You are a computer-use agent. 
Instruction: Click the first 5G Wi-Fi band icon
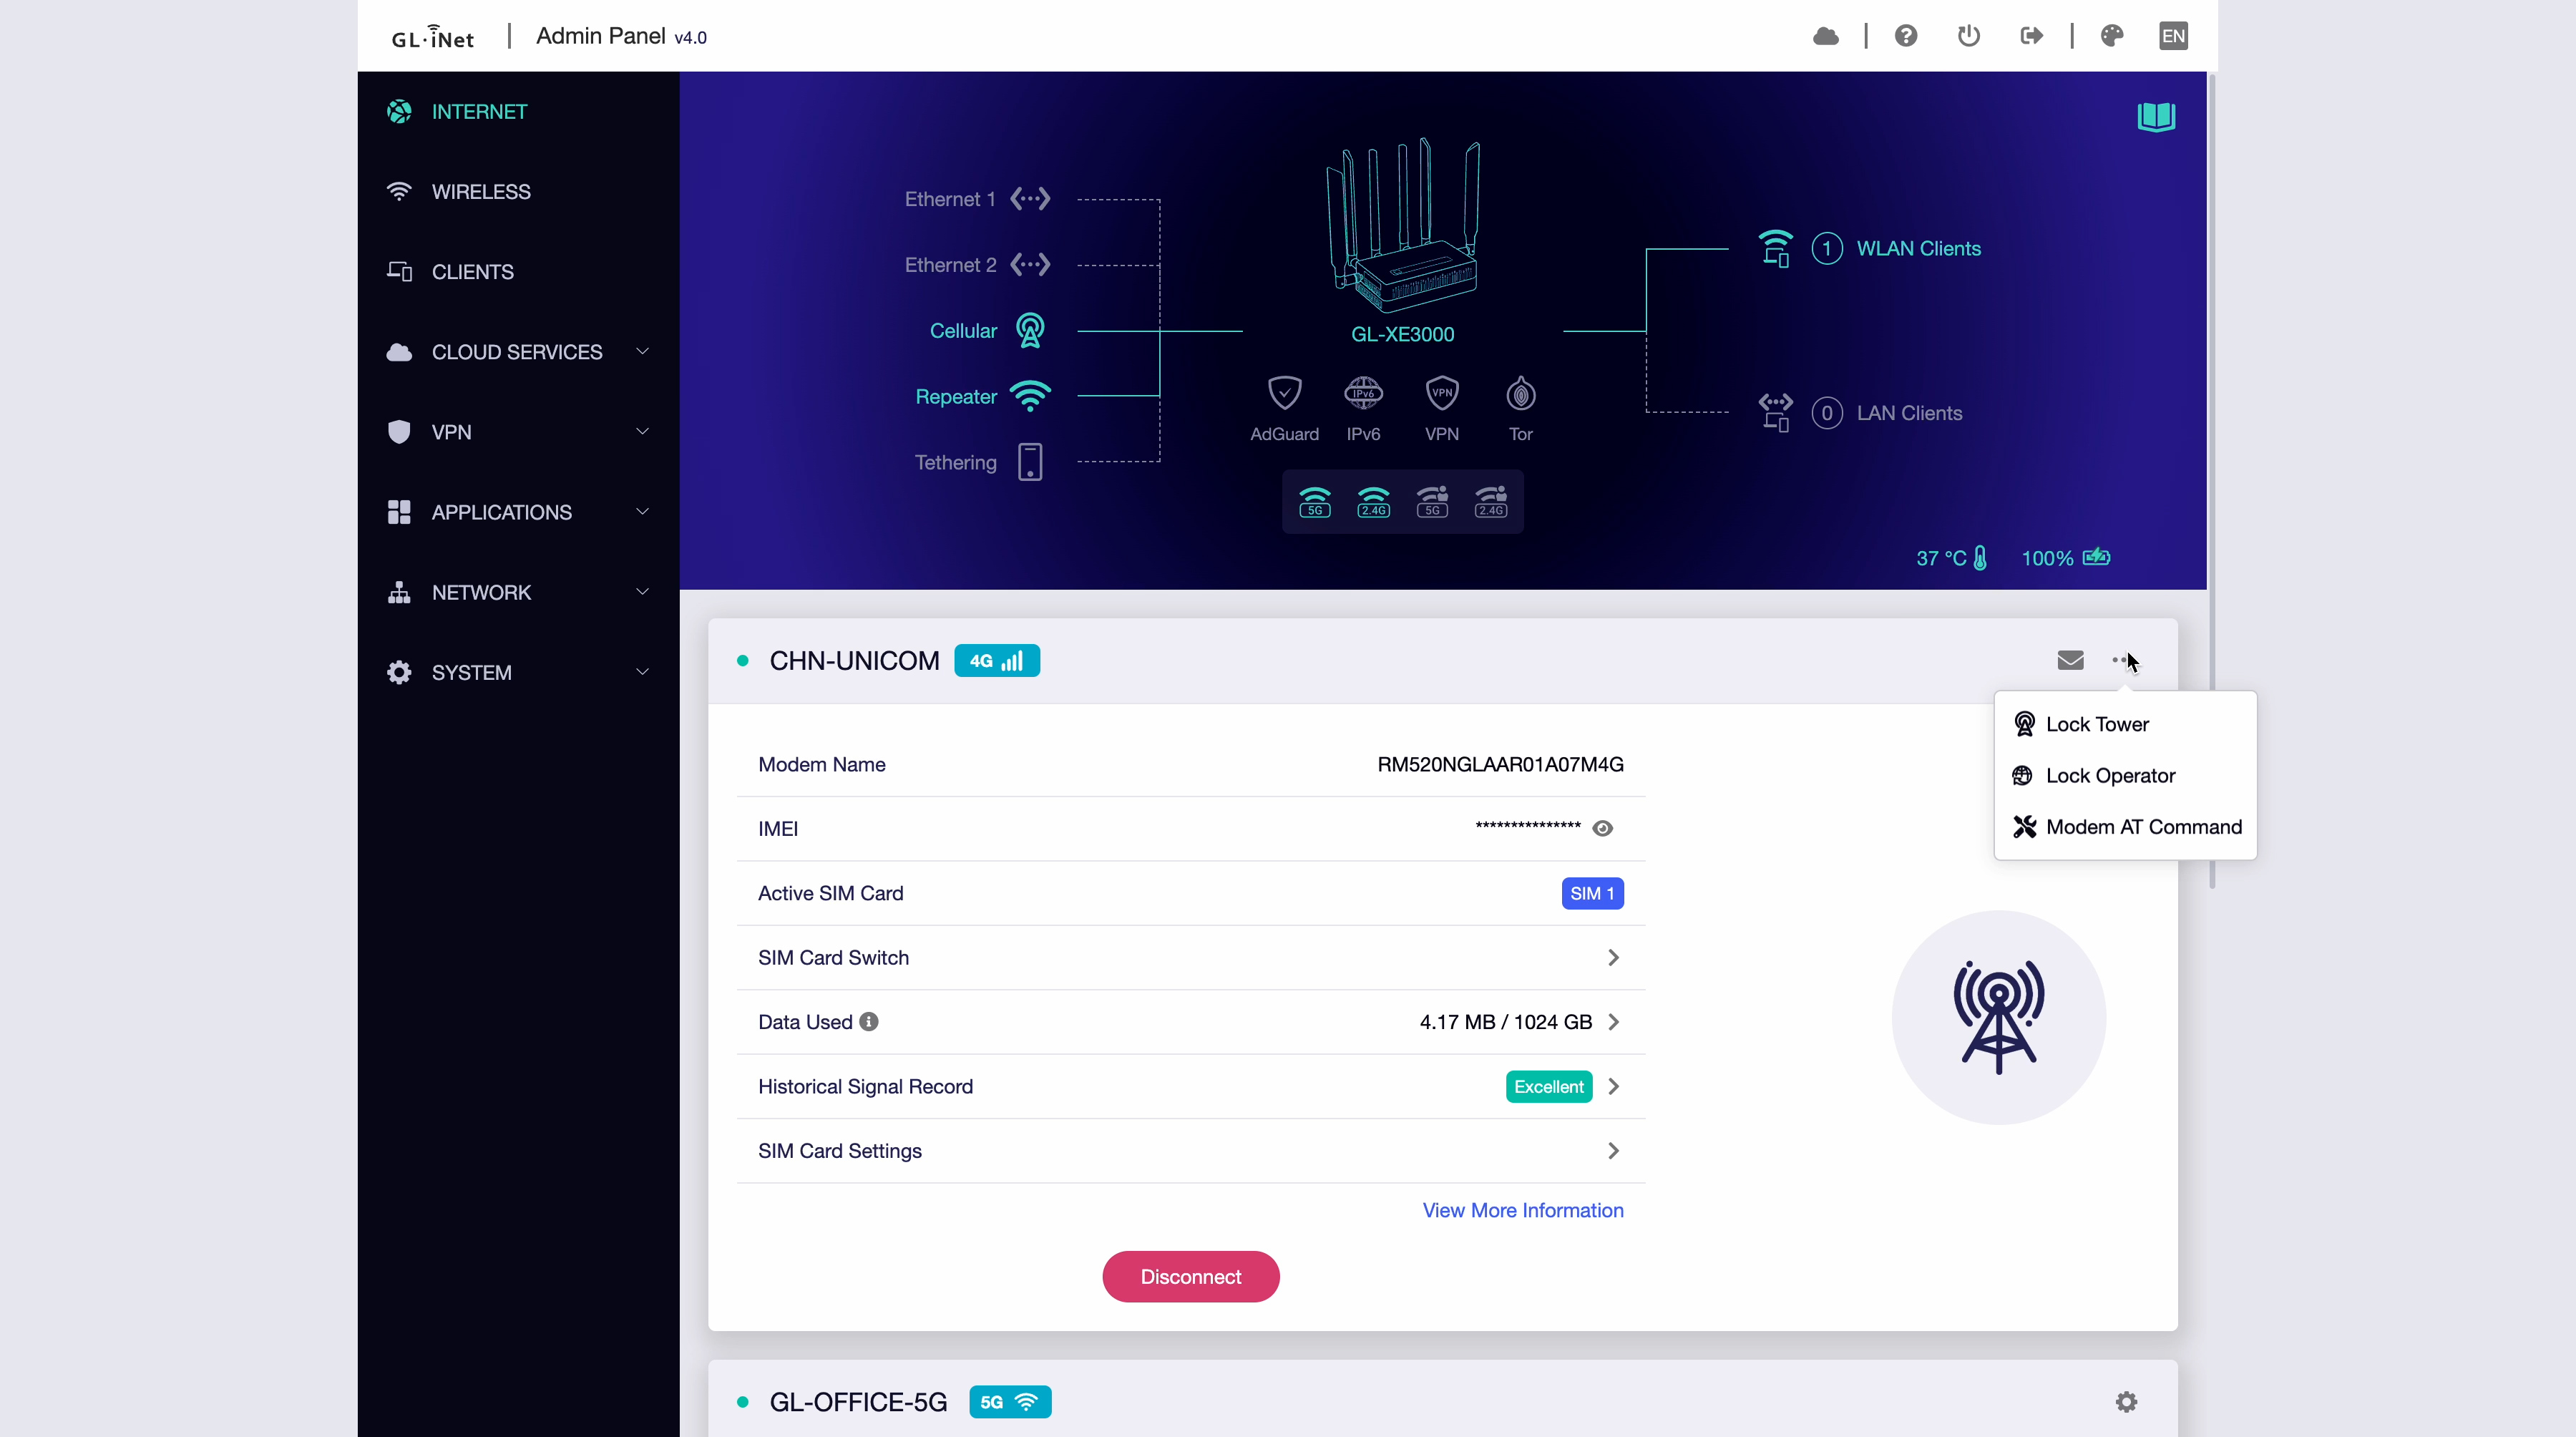point(1315,502)
